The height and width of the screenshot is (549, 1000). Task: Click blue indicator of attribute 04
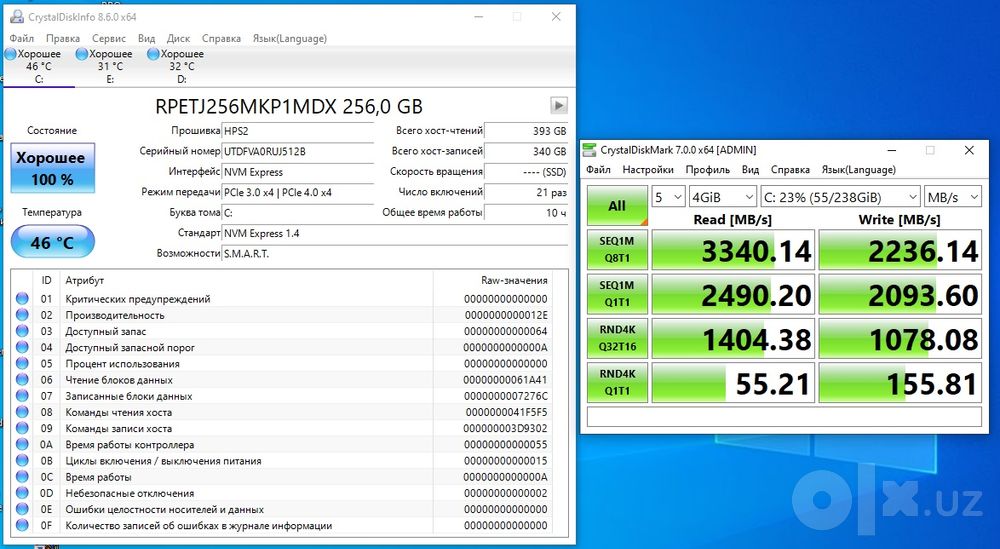(22, 348)
